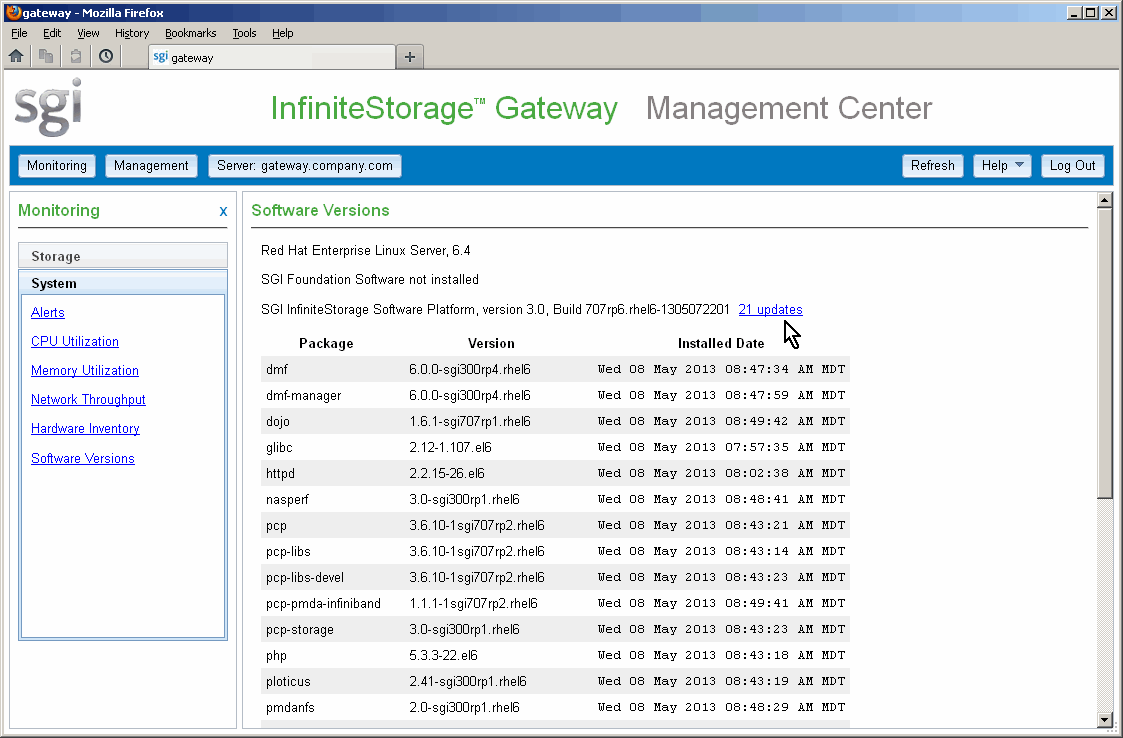Select the dmf package row name
Image resolution: width=1123 pixels, height=738 pixels.
click(277, 370)
